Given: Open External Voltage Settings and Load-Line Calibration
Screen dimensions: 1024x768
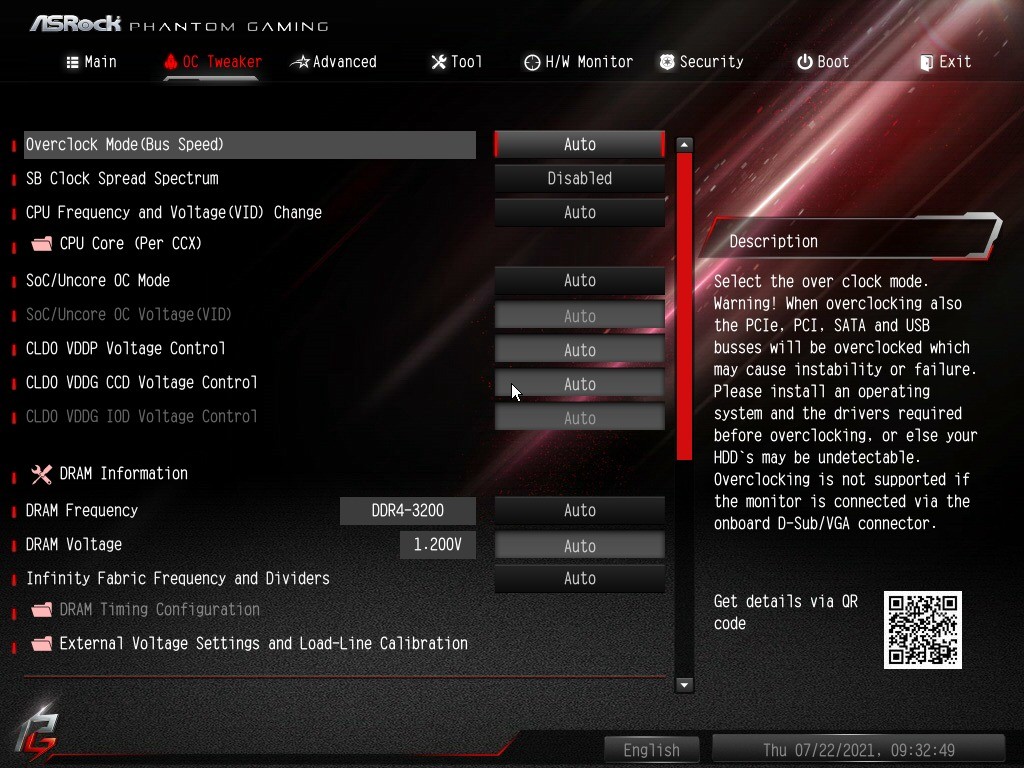Looking at the screenshot, I should click(x=263, y=643).
